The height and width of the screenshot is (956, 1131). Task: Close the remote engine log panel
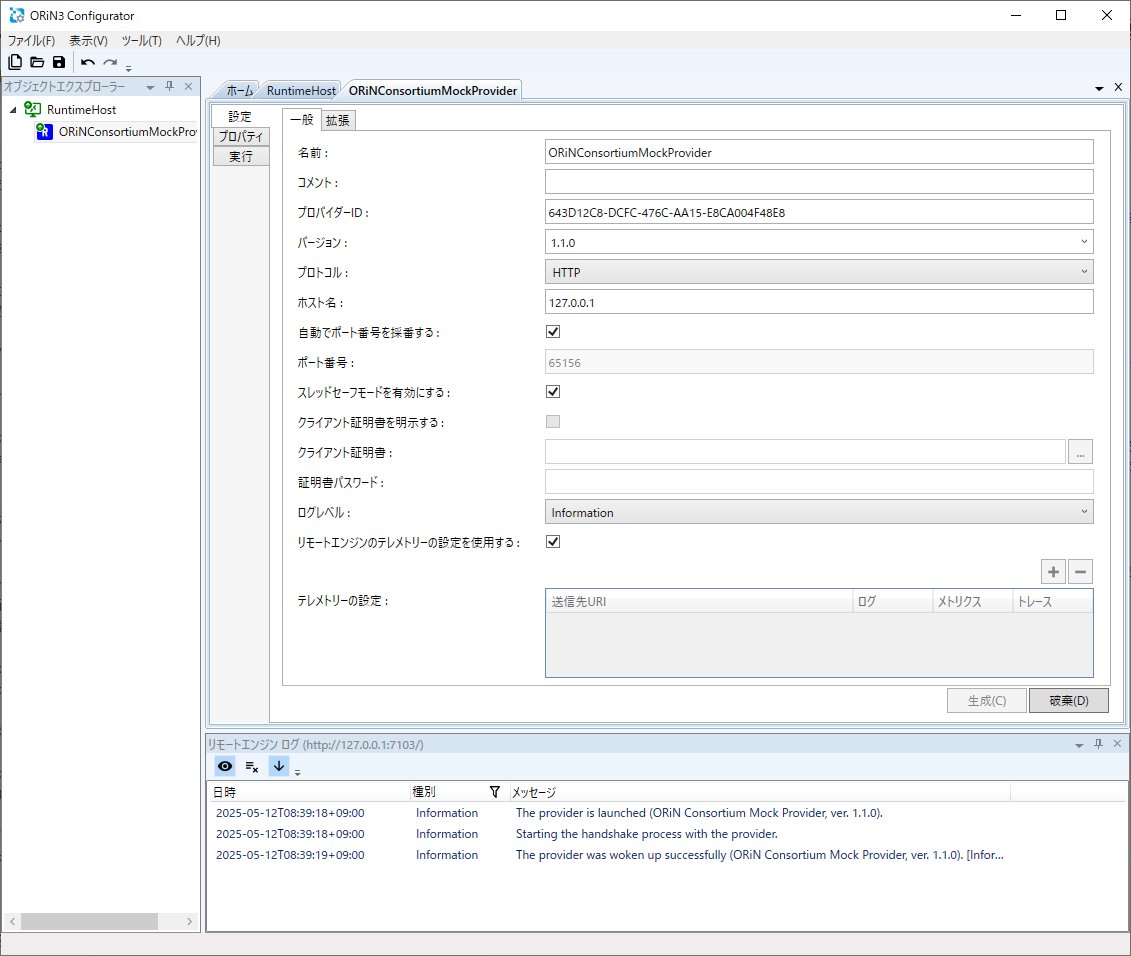(1117, 744)
